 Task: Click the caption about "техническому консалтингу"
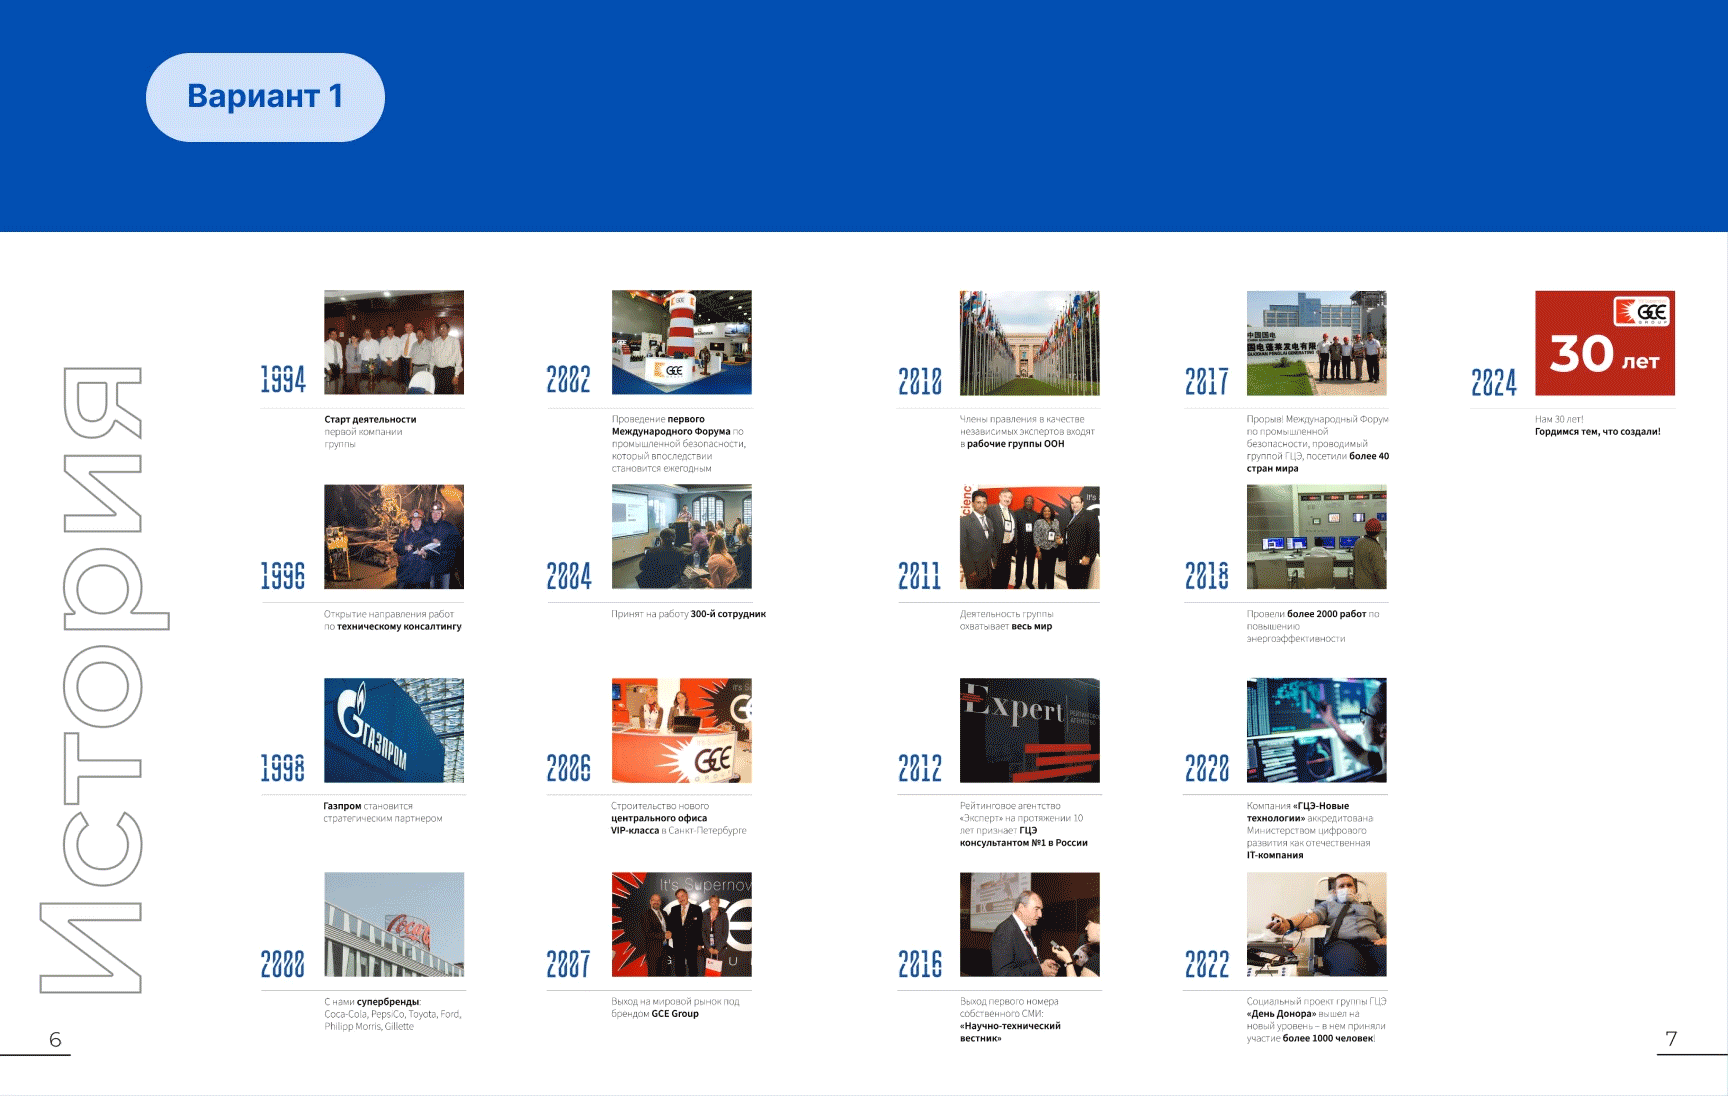point(393,621)
